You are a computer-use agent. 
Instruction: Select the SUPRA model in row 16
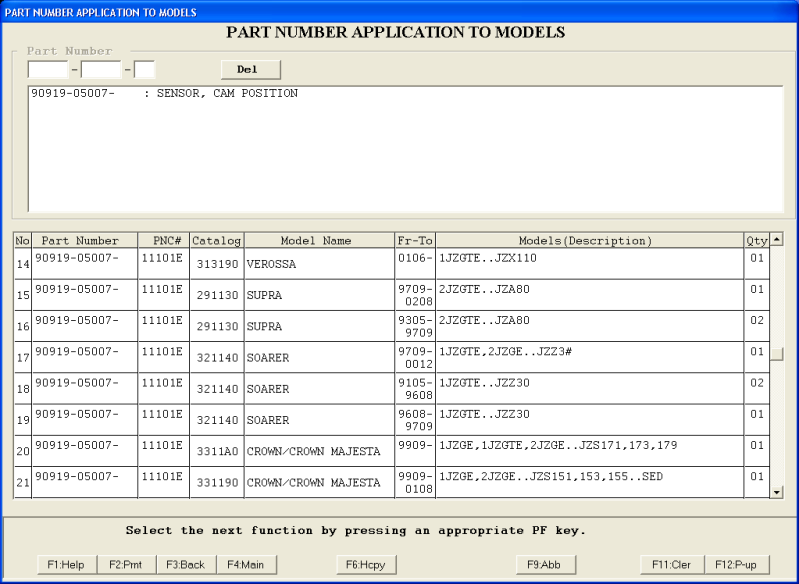pos(319,326)
